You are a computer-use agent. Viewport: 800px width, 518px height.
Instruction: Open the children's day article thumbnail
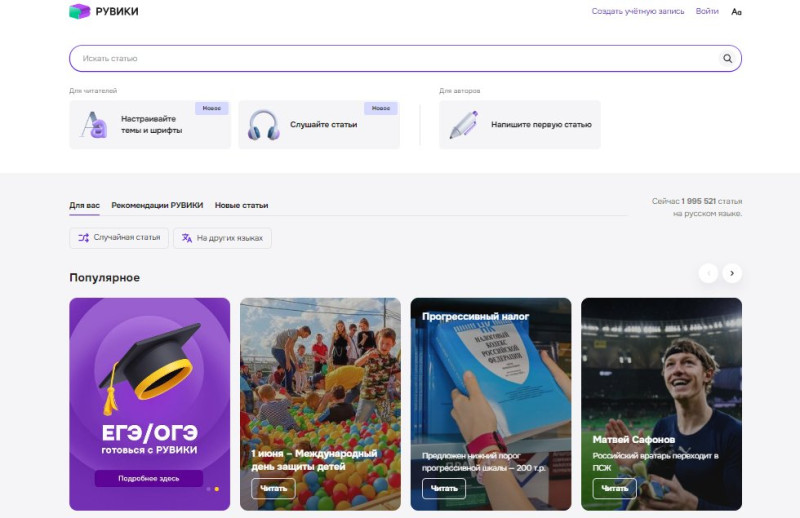click(x=320, y=380)
